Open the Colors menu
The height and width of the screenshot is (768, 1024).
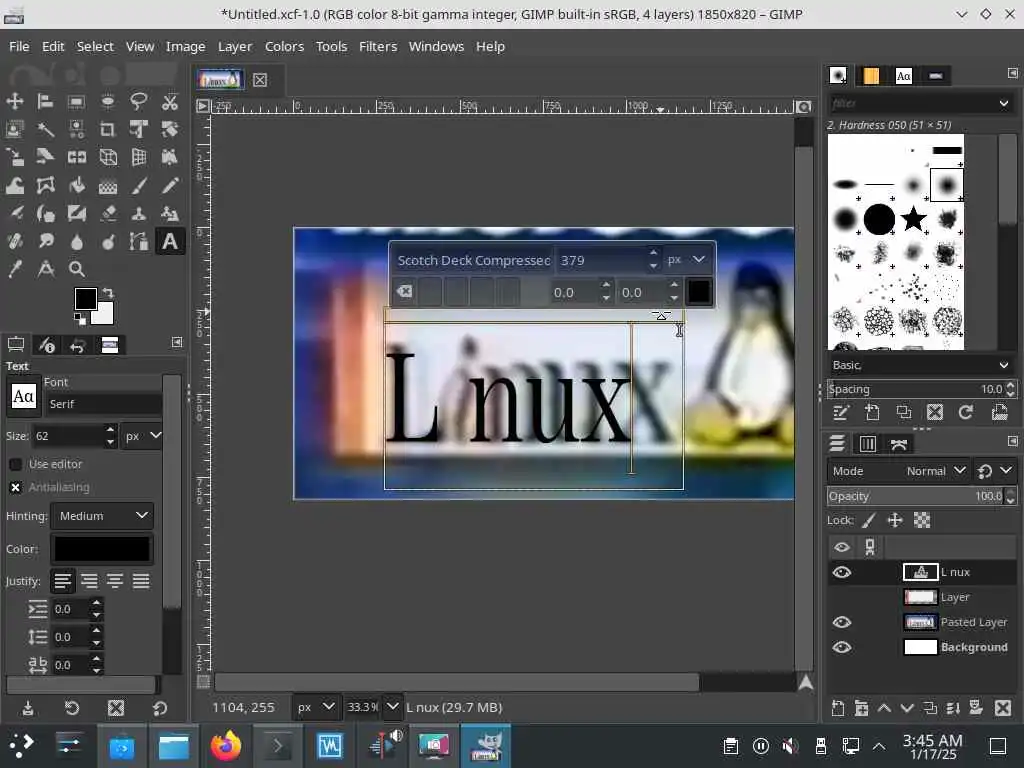point(284,46)
